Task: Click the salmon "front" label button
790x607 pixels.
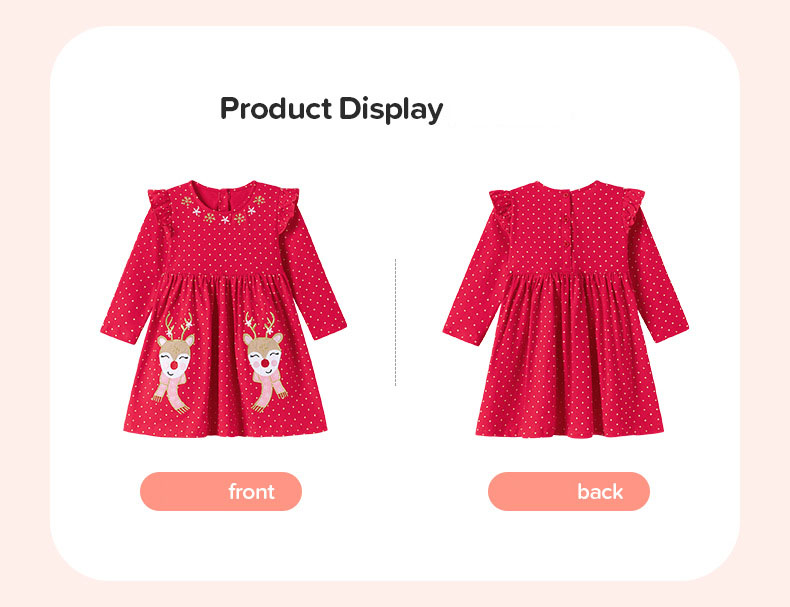Action: [221, 491]
